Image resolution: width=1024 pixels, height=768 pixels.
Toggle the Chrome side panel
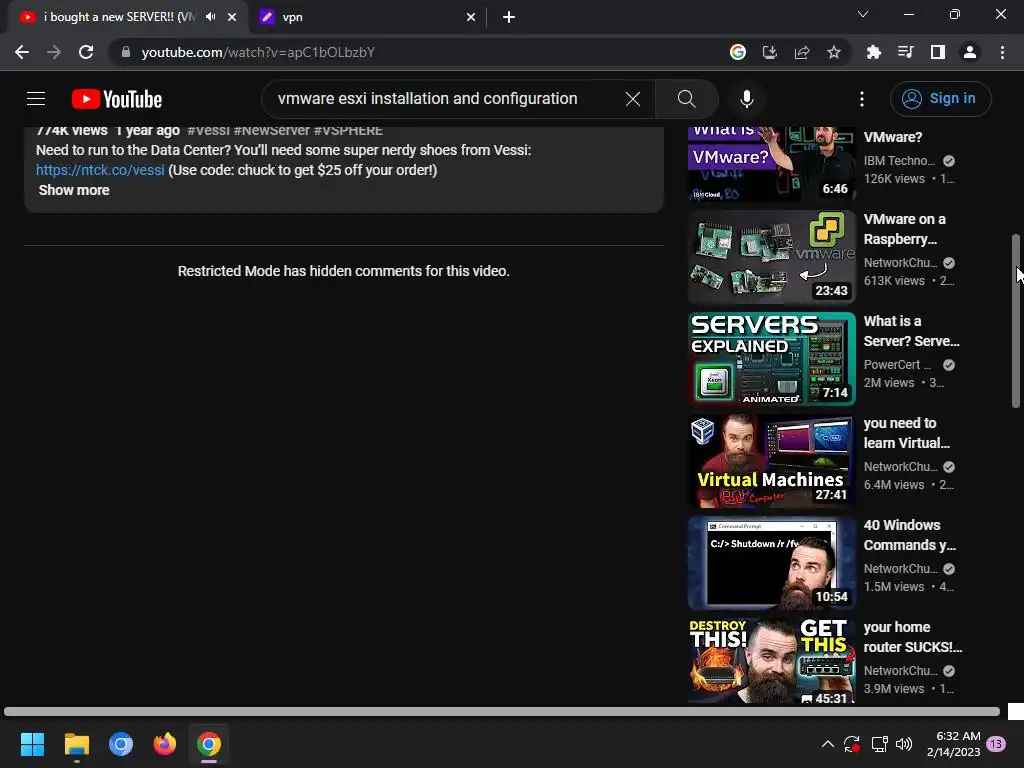click(937, 52)
